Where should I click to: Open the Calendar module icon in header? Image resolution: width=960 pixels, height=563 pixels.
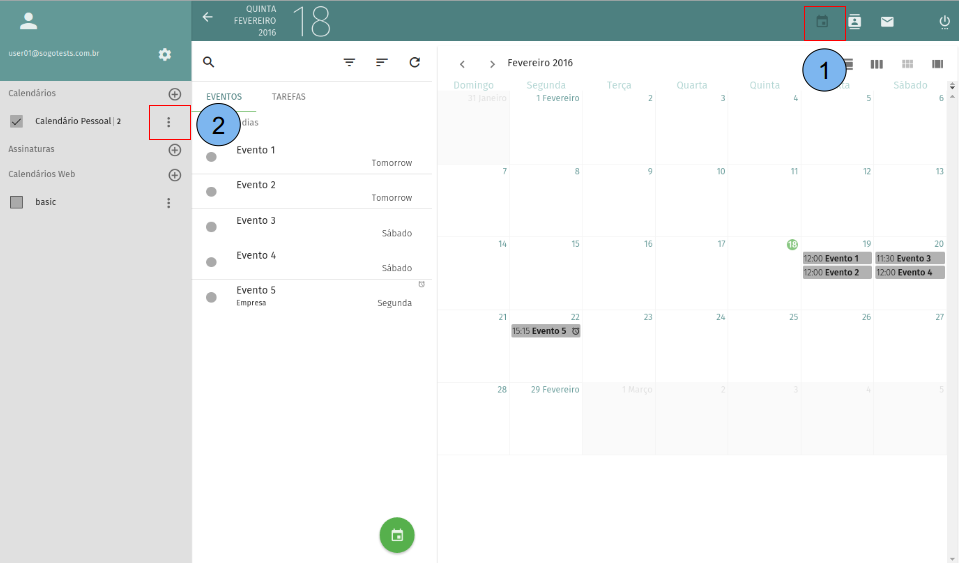pos(822,21)
